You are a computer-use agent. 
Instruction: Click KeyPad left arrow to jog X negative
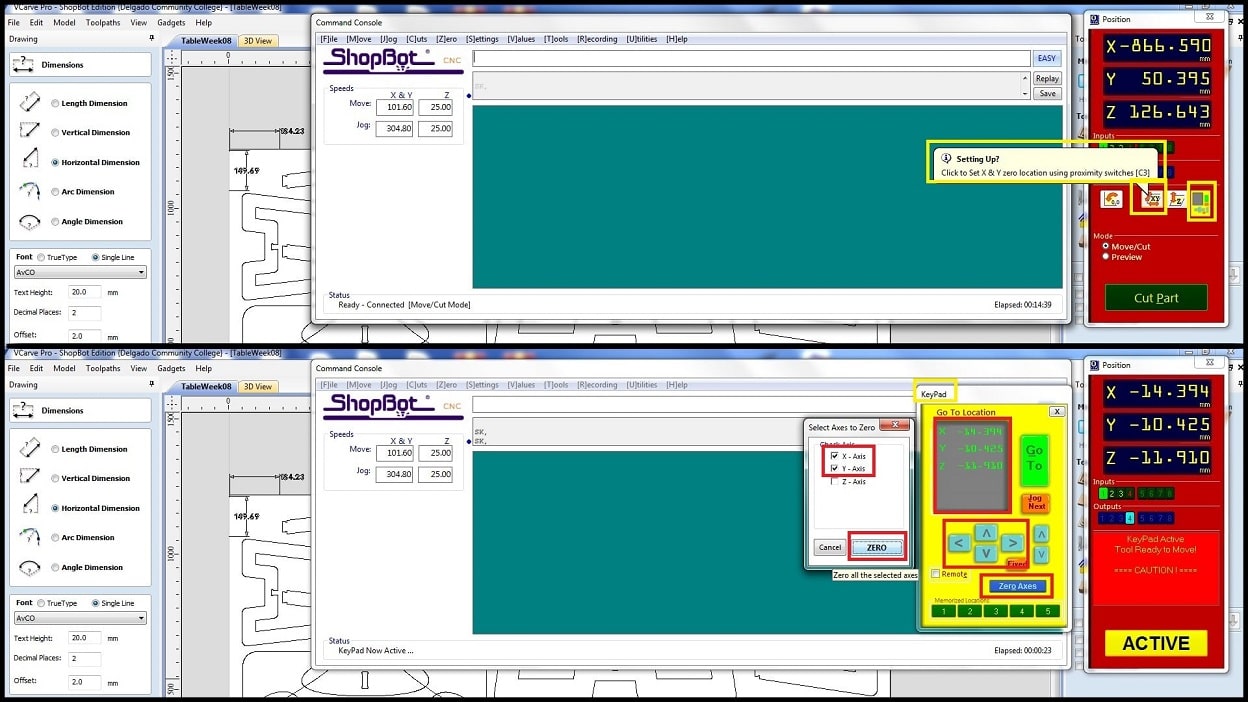point(958,543)
